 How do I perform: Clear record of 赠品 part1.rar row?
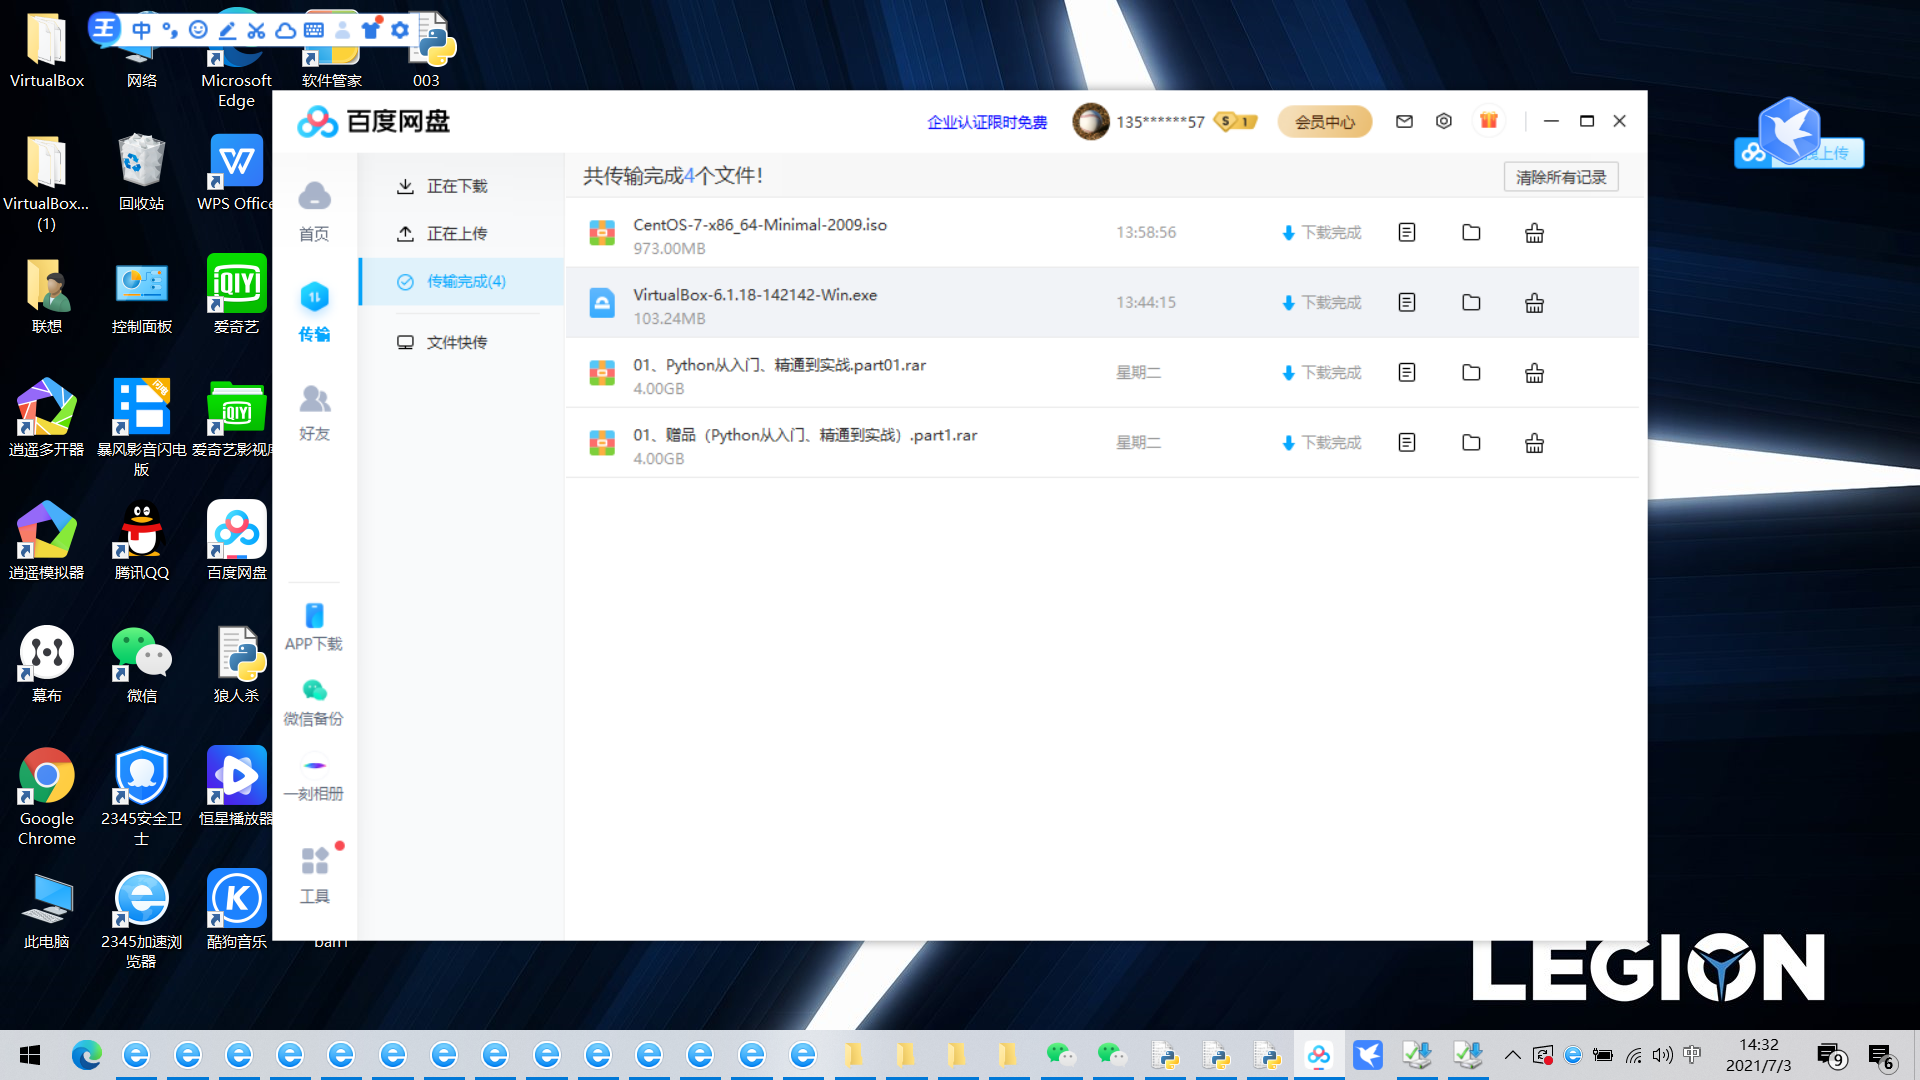click(x=1534, y=443)
